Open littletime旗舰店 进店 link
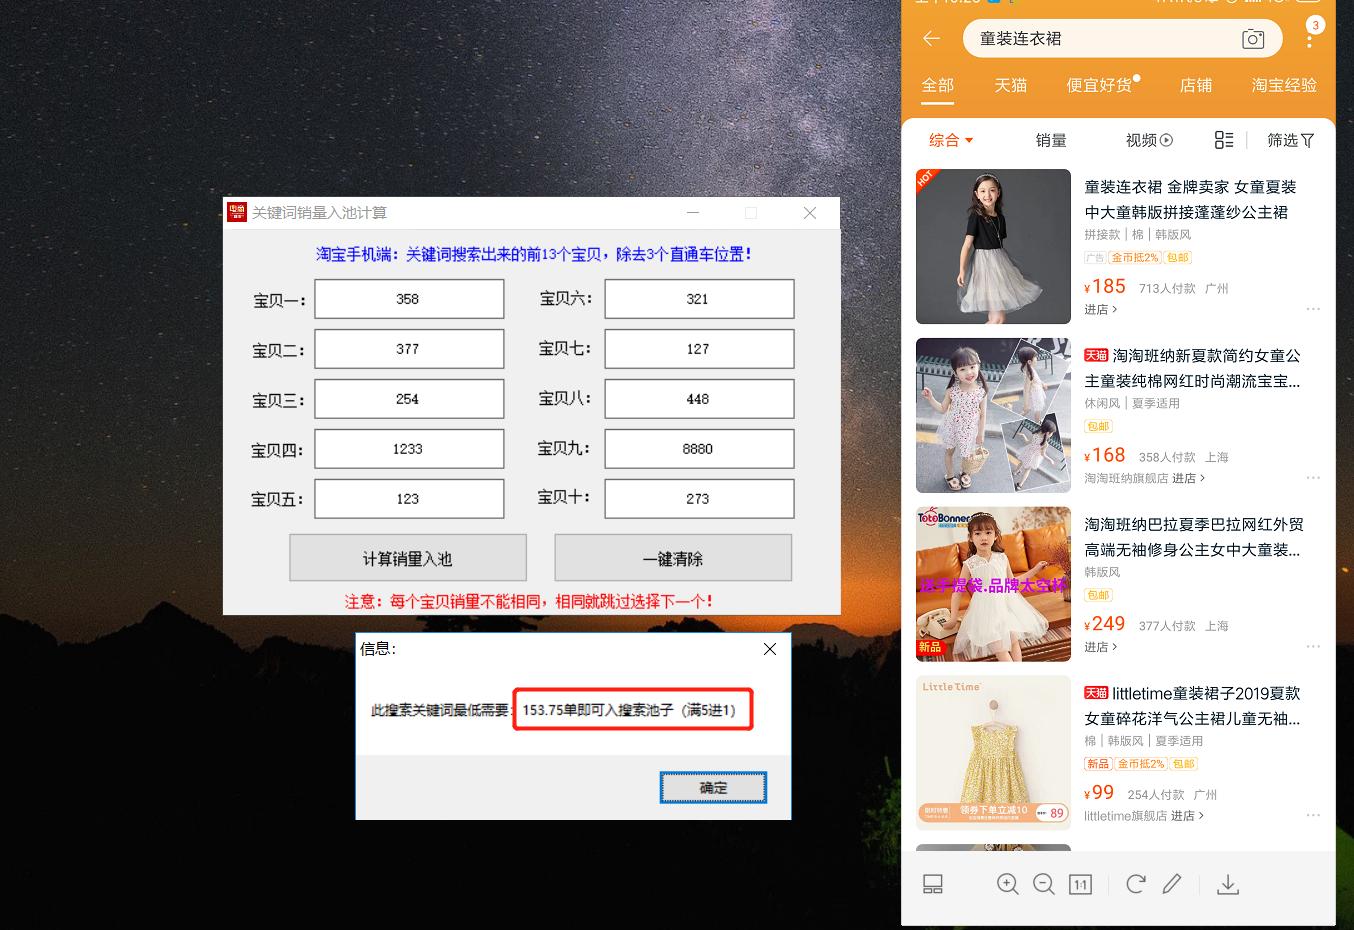The width and height of the screenshot is (1354, 930). [x=1144, y=816]
